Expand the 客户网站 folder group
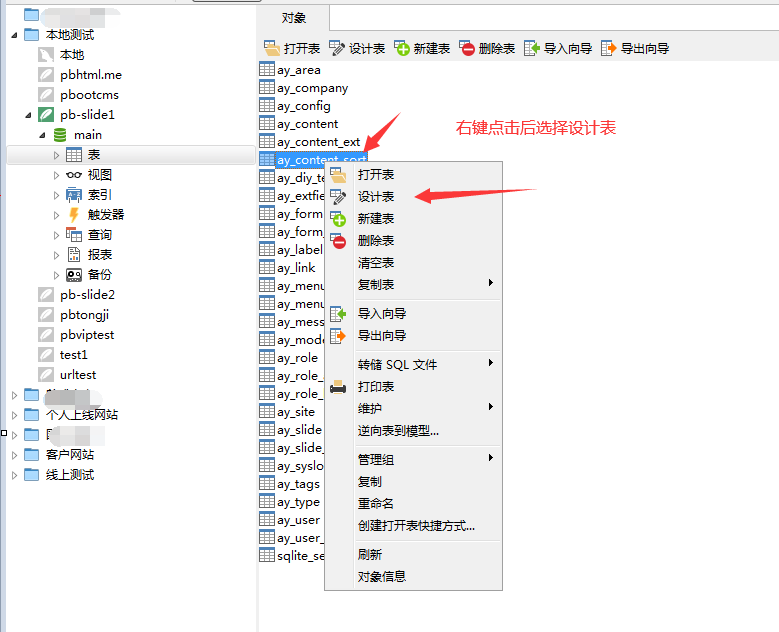 (x=14, y=455)
